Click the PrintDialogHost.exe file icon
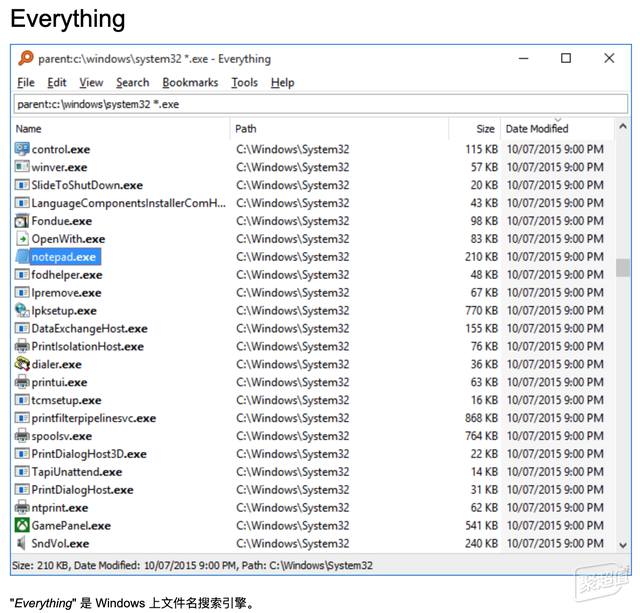The height and width of the screenshot is (613, 640). (22, 490)
